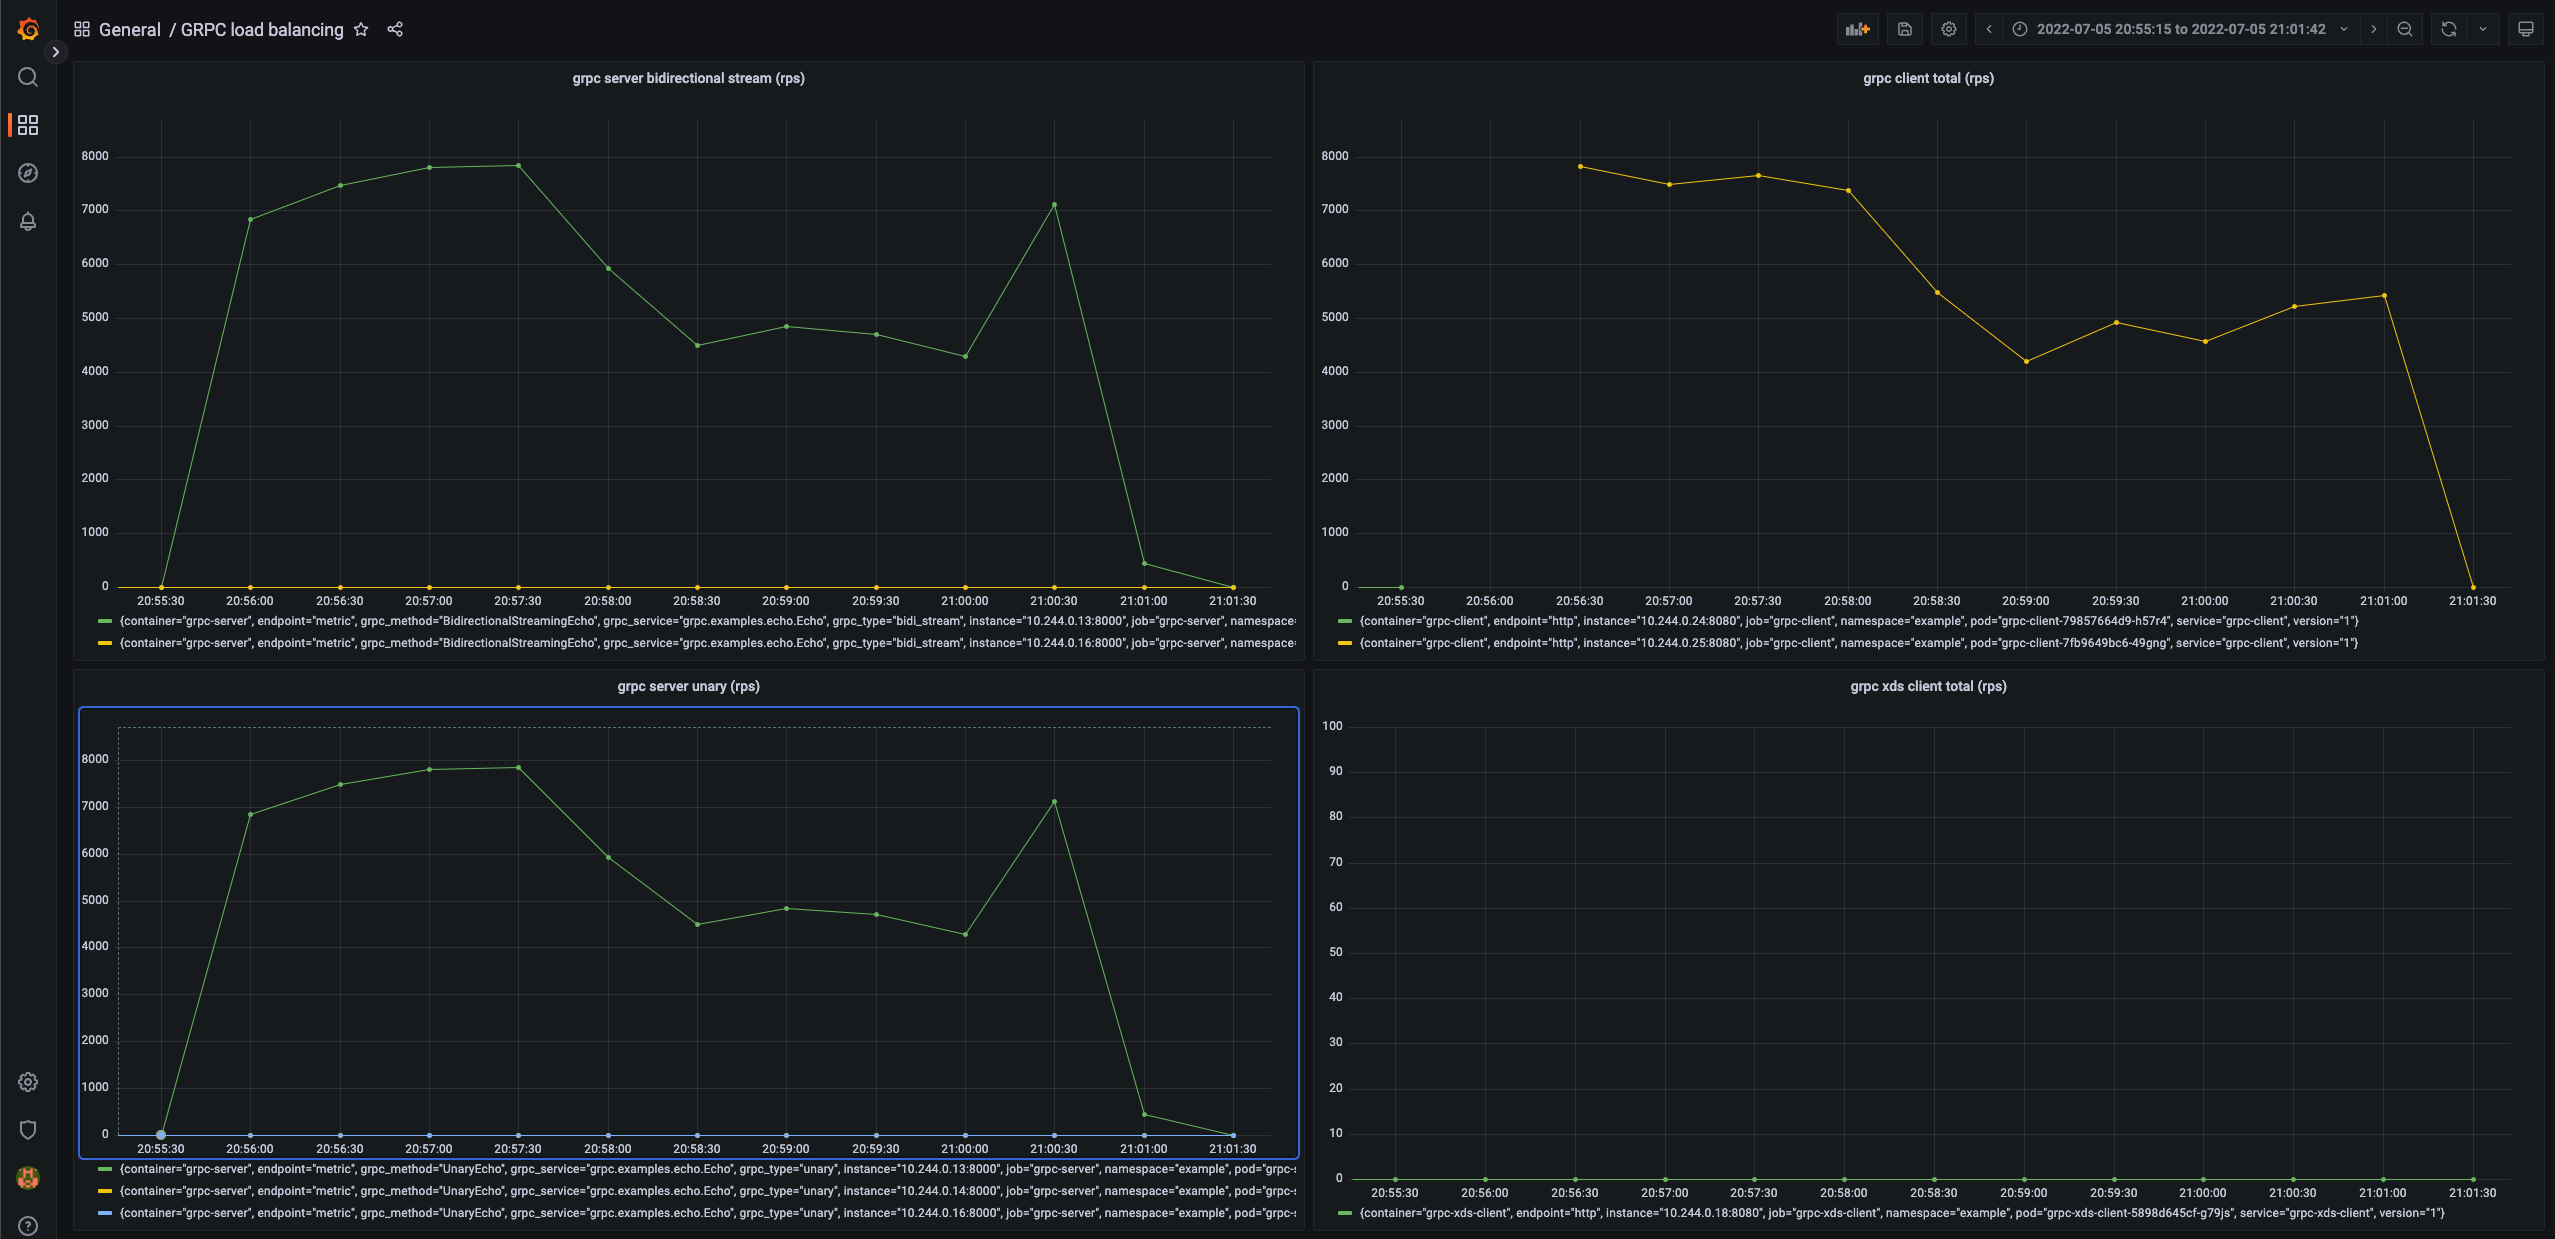Zoom out the time range
2555x1239 pixels.
click(x=2404, y=29)
